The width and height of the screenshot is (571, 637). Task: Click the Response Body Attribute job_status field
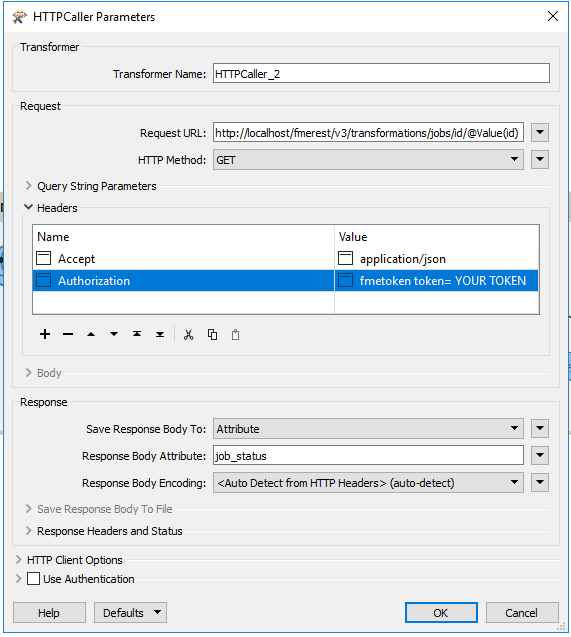click(x=368, y=455)
